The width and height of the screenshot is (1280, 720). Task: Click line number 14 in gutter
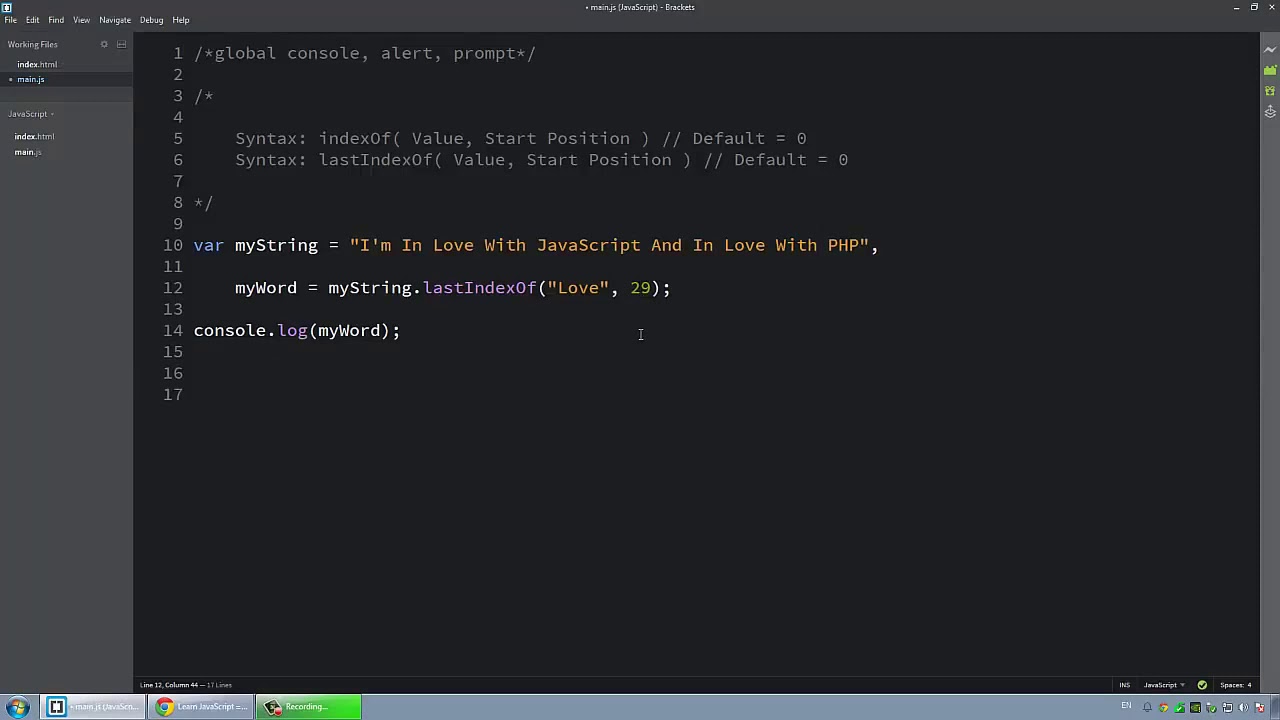172,330
